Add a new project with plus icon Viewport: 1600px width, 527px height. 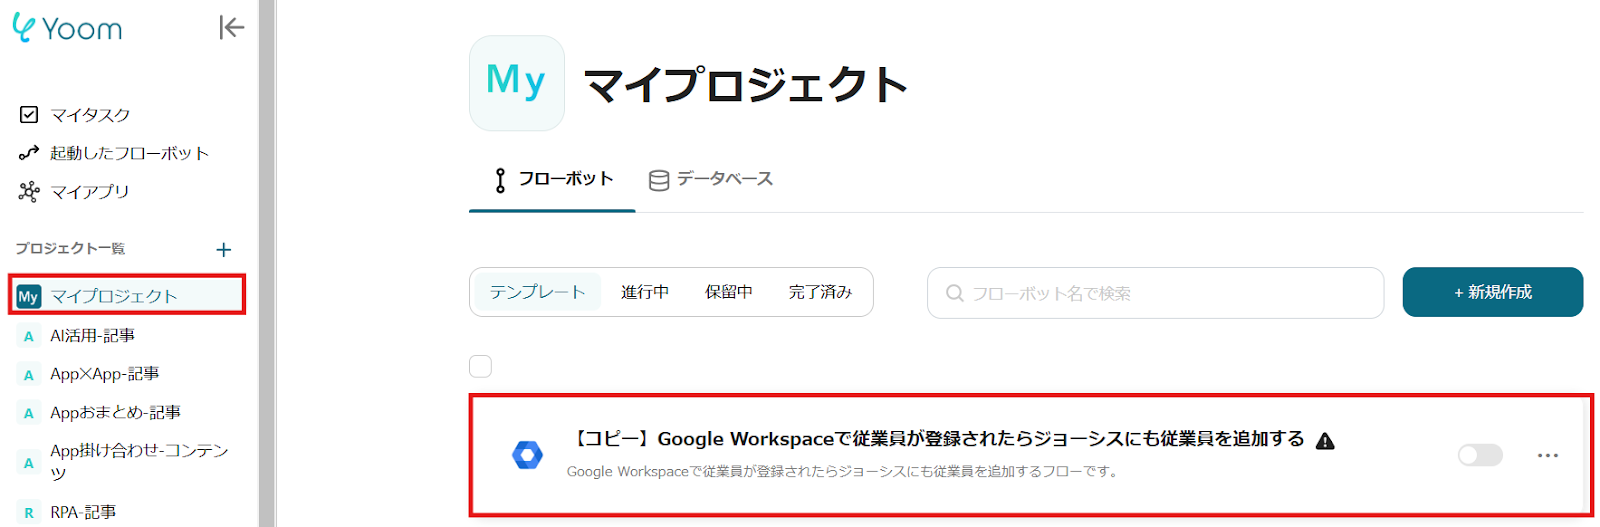(224, 249)
